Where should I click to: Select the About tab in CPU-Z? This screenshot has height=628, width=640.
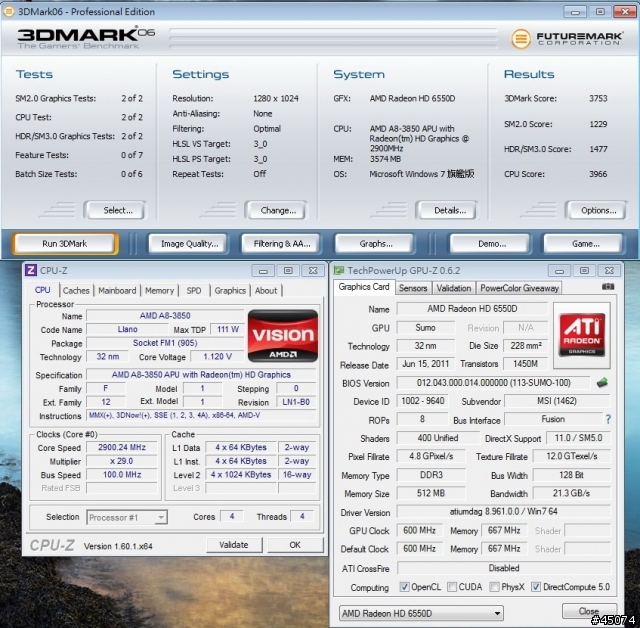[266, 291]
